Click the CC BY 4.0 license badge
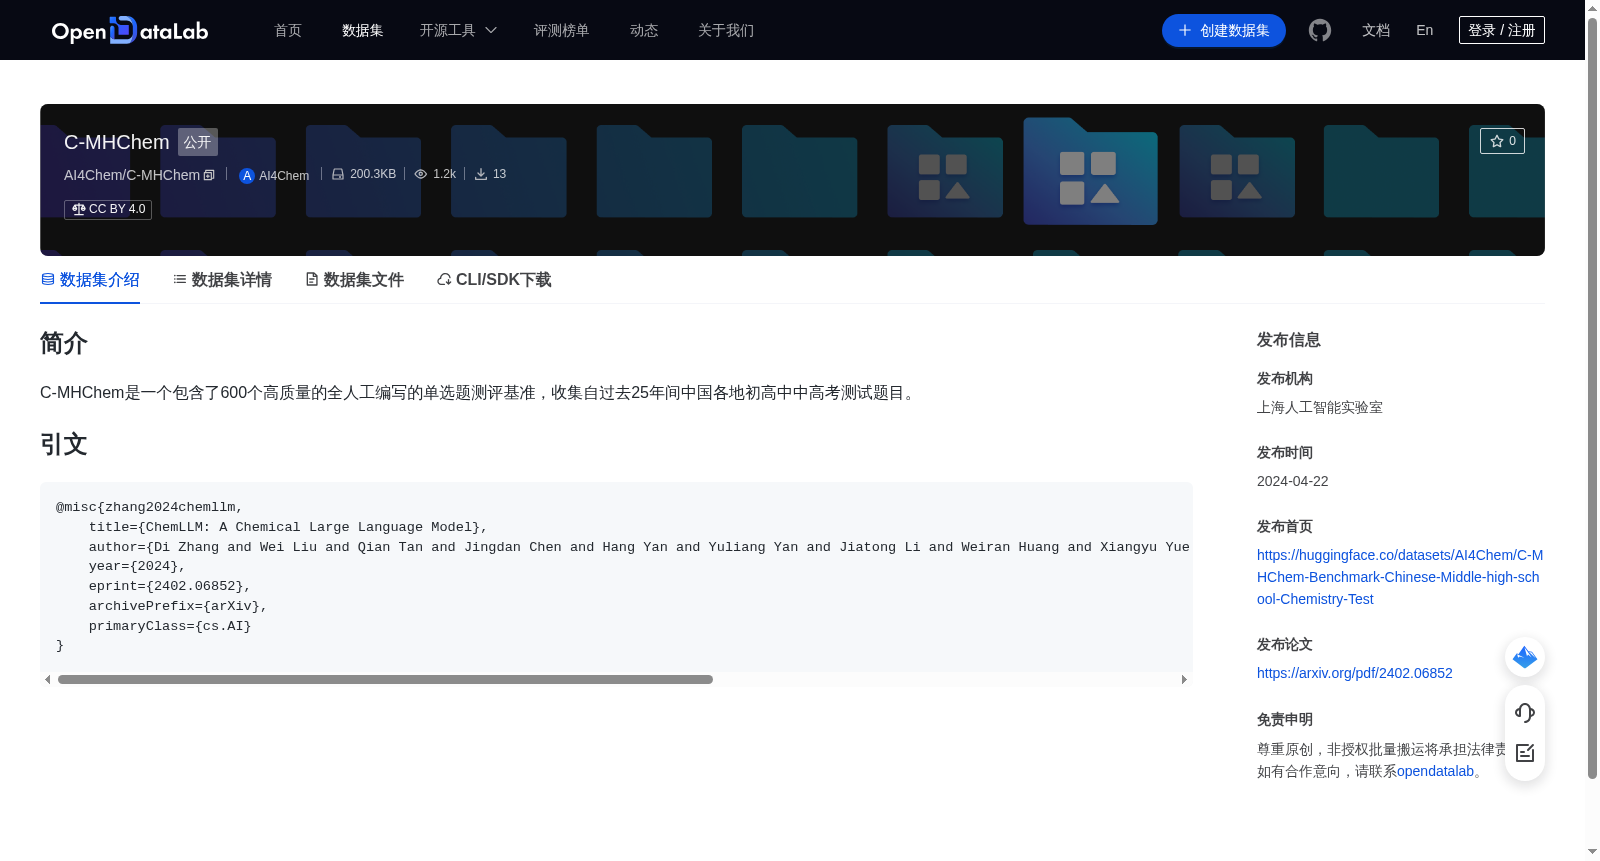 click(x=108, y=209)
